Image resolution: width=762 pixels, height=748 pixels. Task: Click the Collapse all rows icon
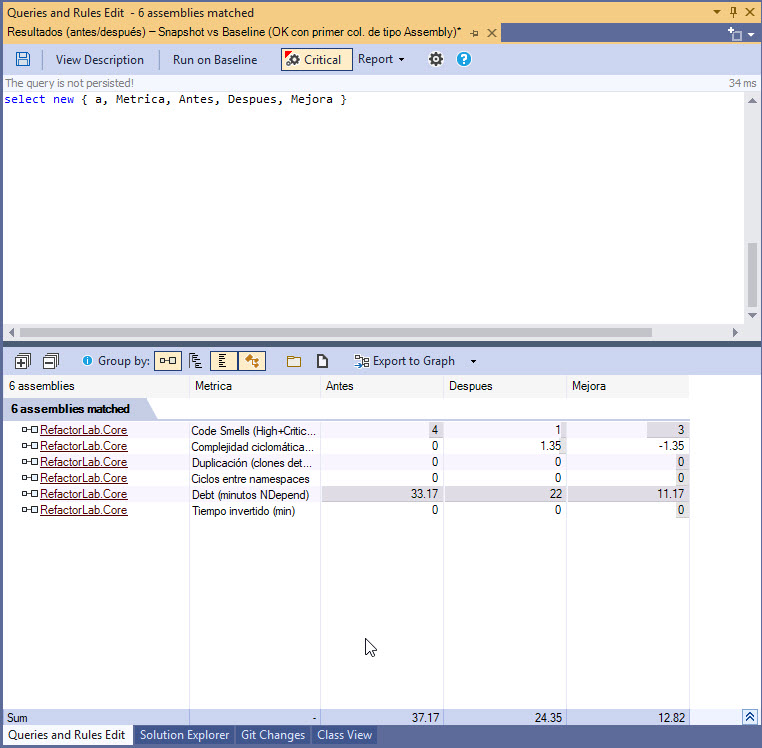click(x=51, y=361)
